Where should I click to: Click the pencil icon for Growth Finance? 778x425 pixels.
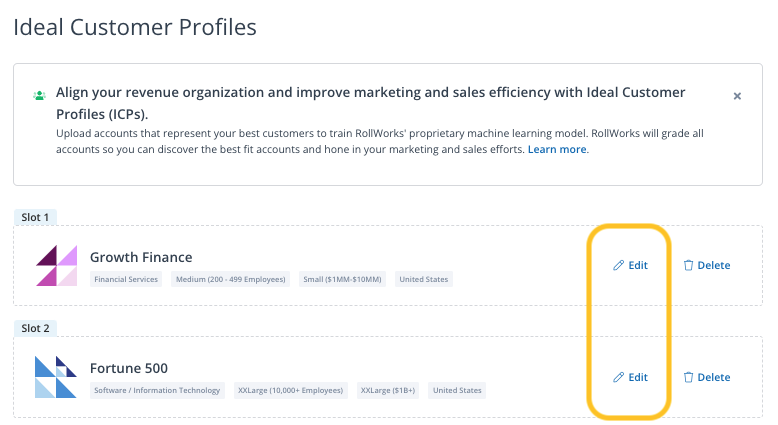point(618,266)
